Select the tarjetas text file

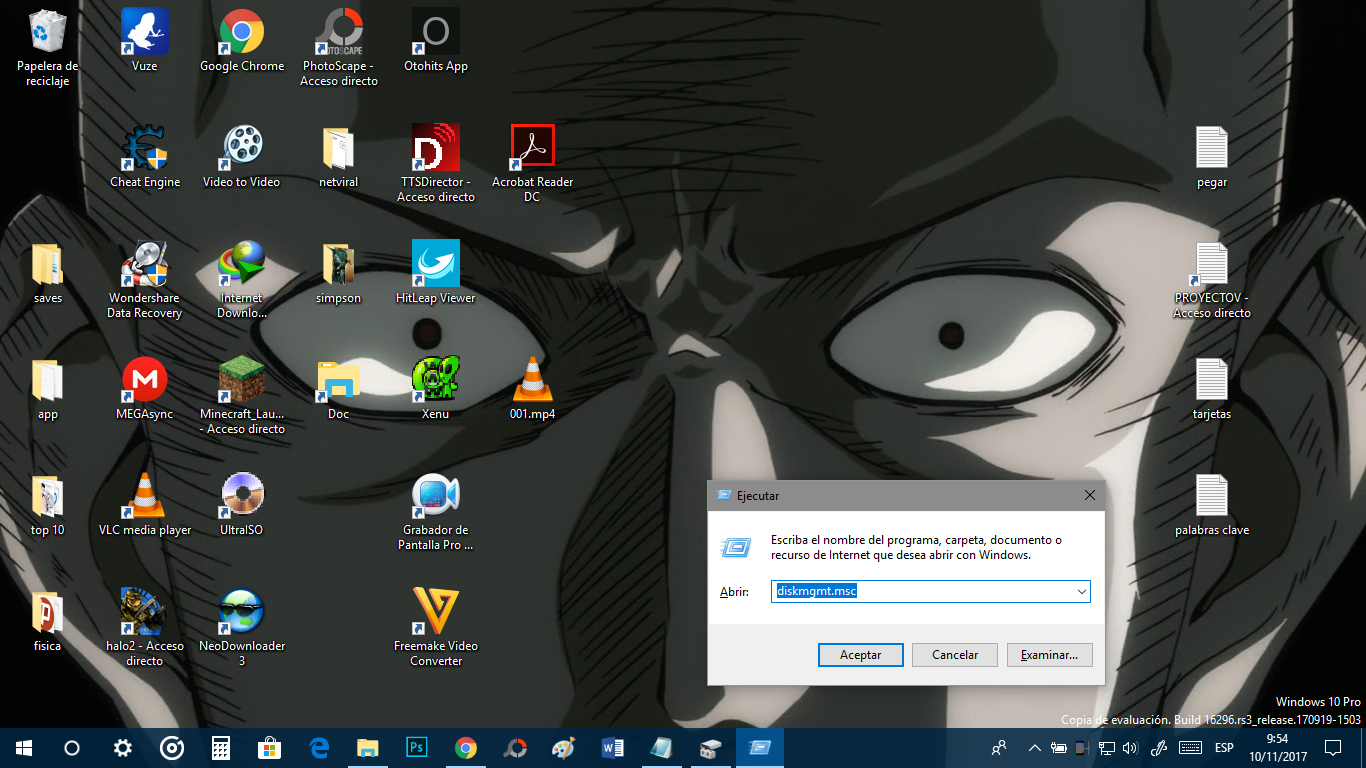(1211, 389)
